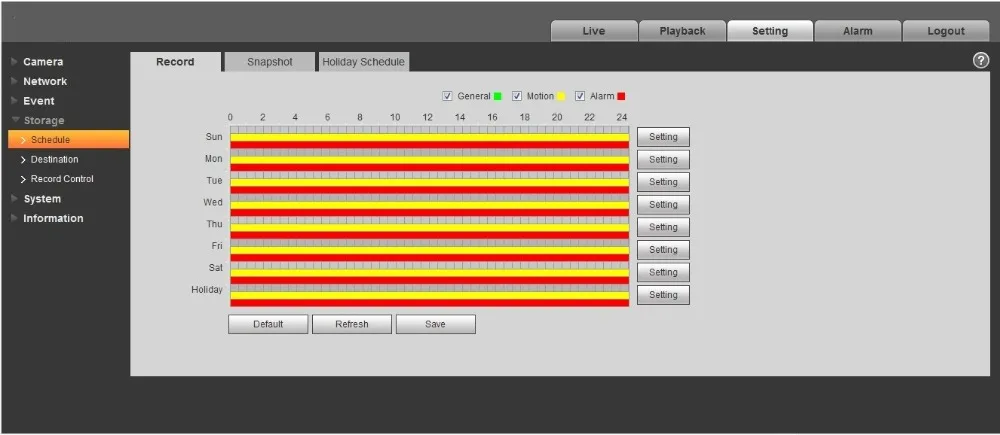Click Tuesday's gray general timeline row

click(x=429, y=175)
